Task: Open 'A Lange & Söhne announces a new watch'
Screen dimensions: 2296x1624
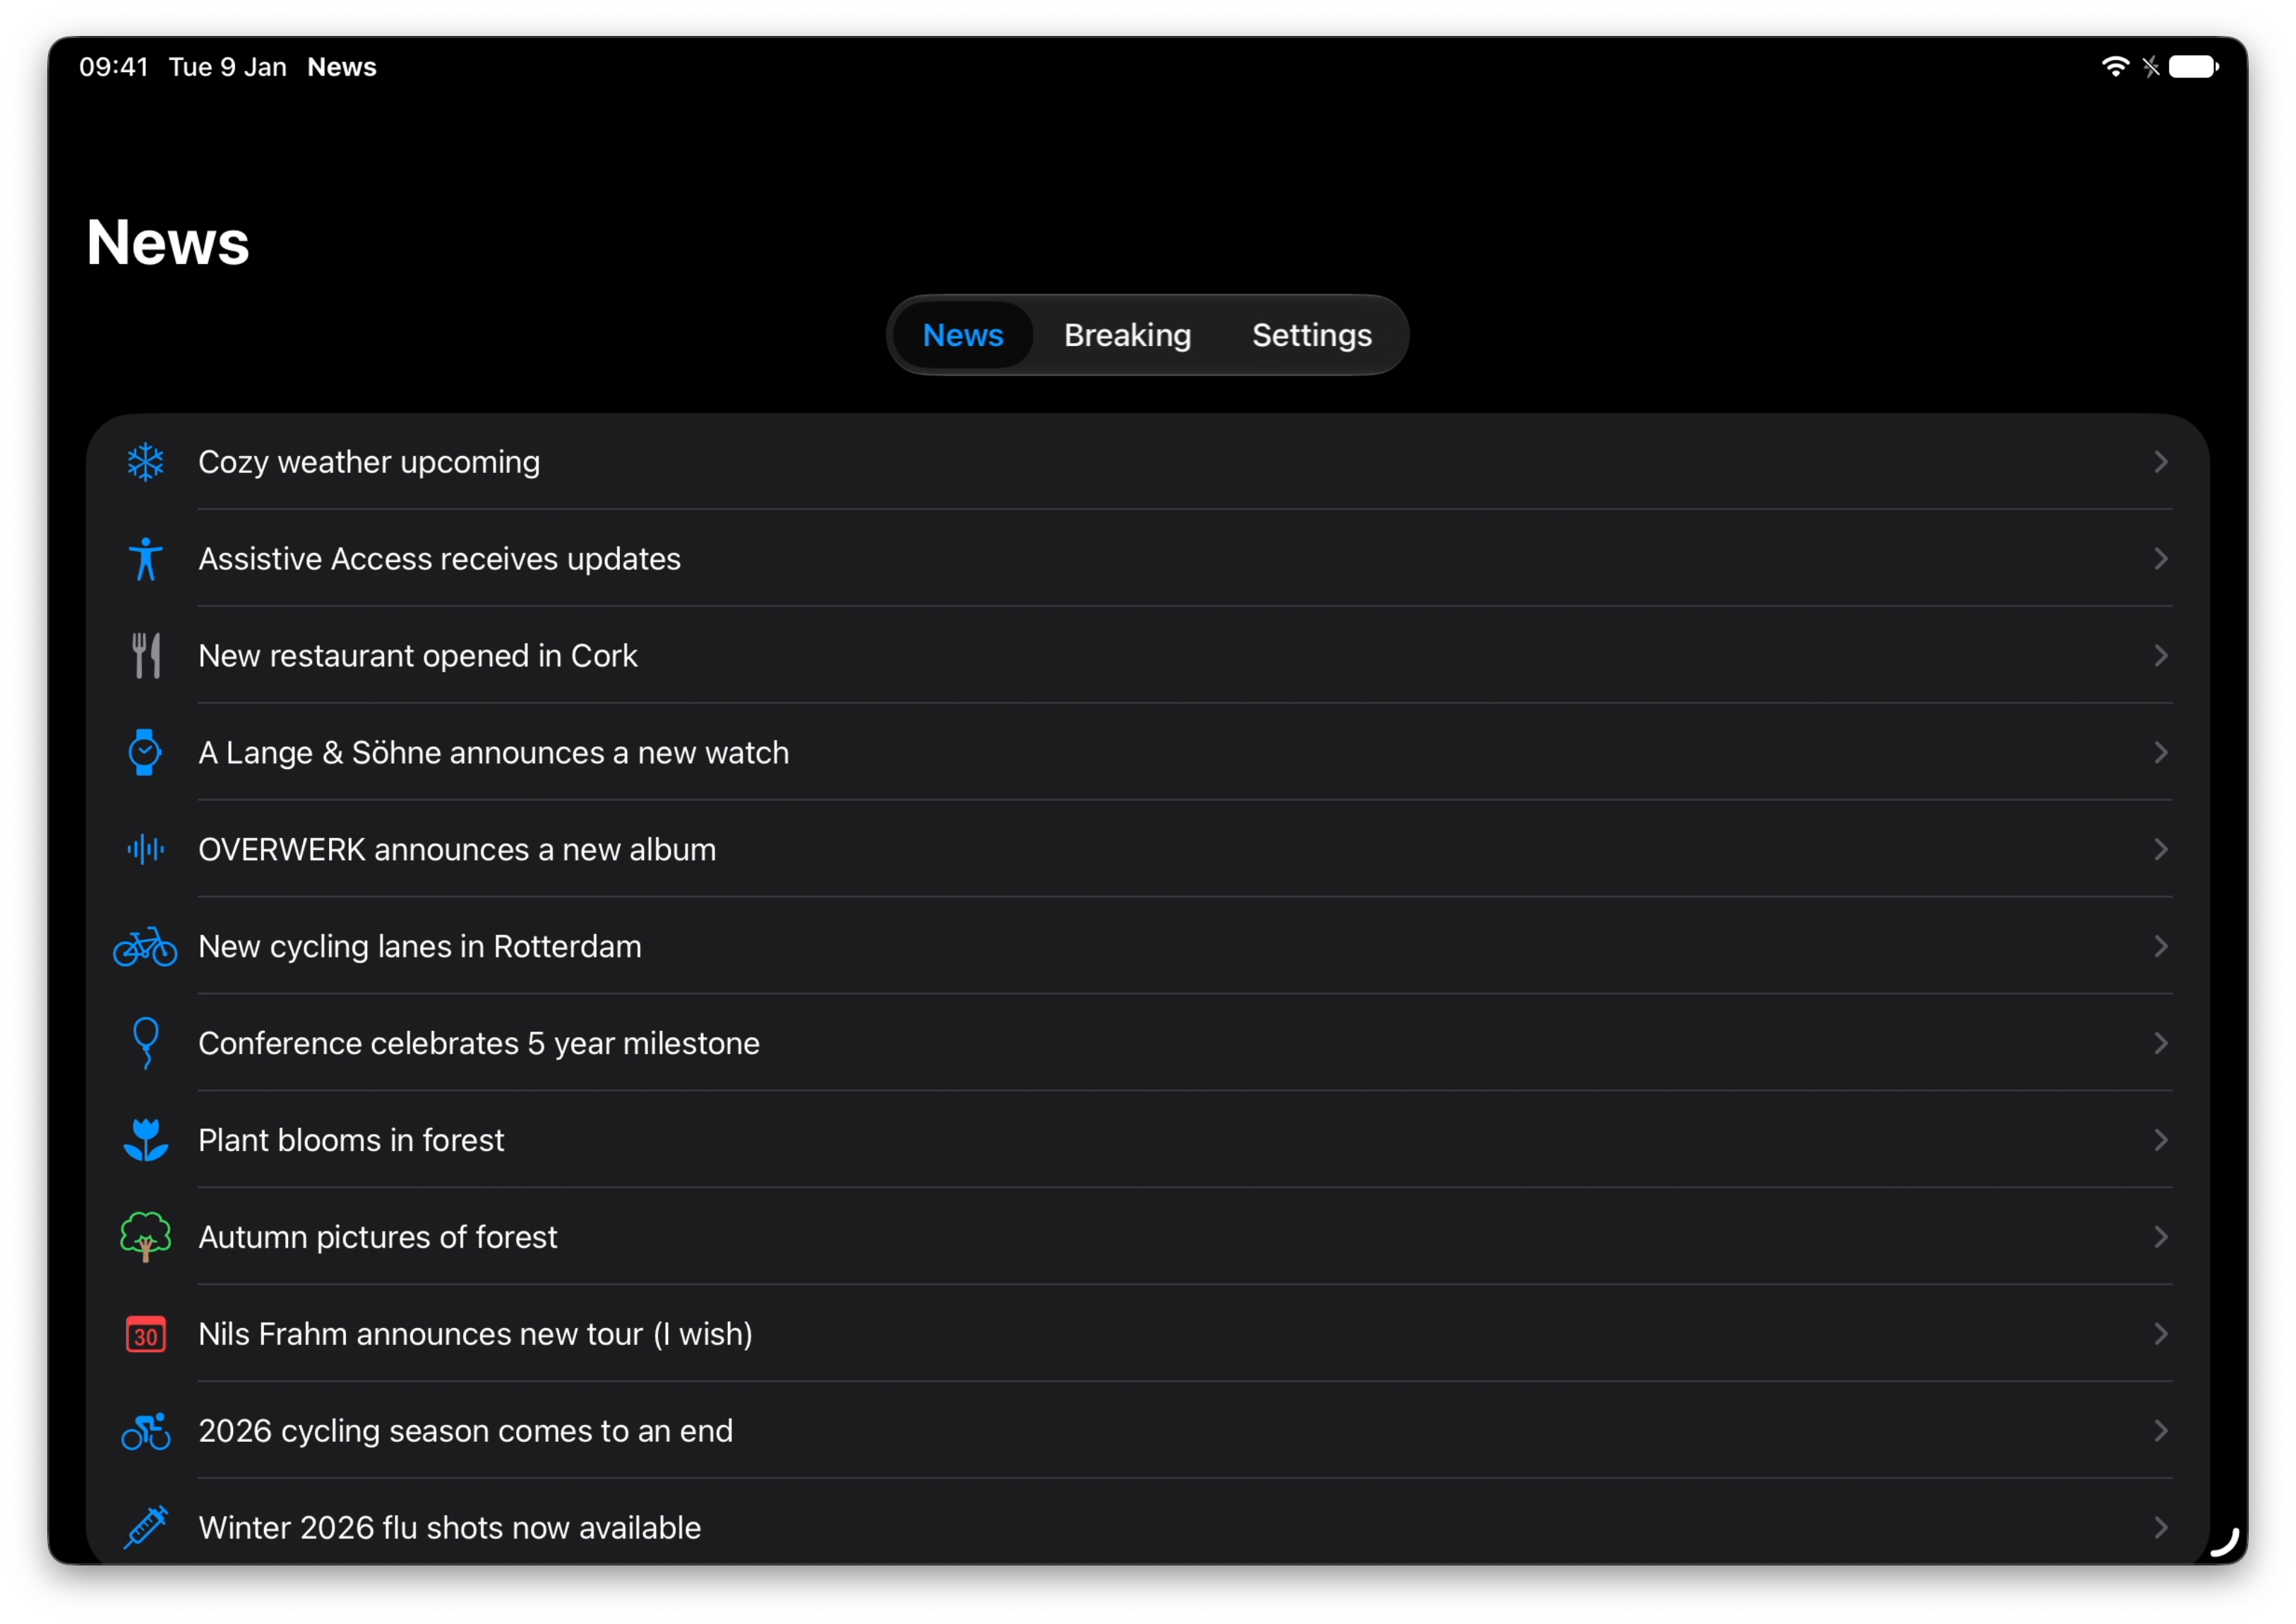Action: (1148, 752)
